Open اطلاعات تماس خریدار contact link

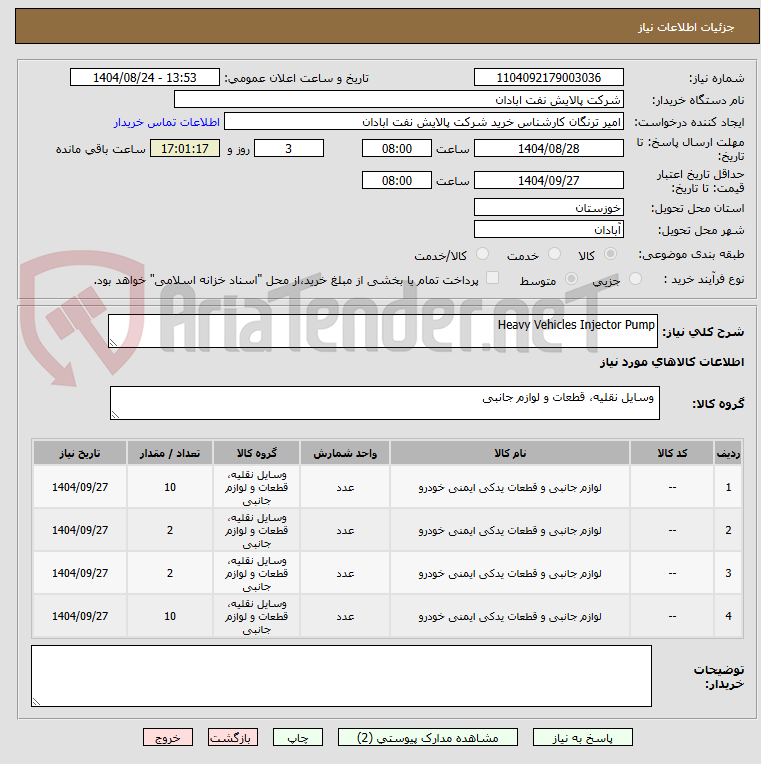pos(167,122)
